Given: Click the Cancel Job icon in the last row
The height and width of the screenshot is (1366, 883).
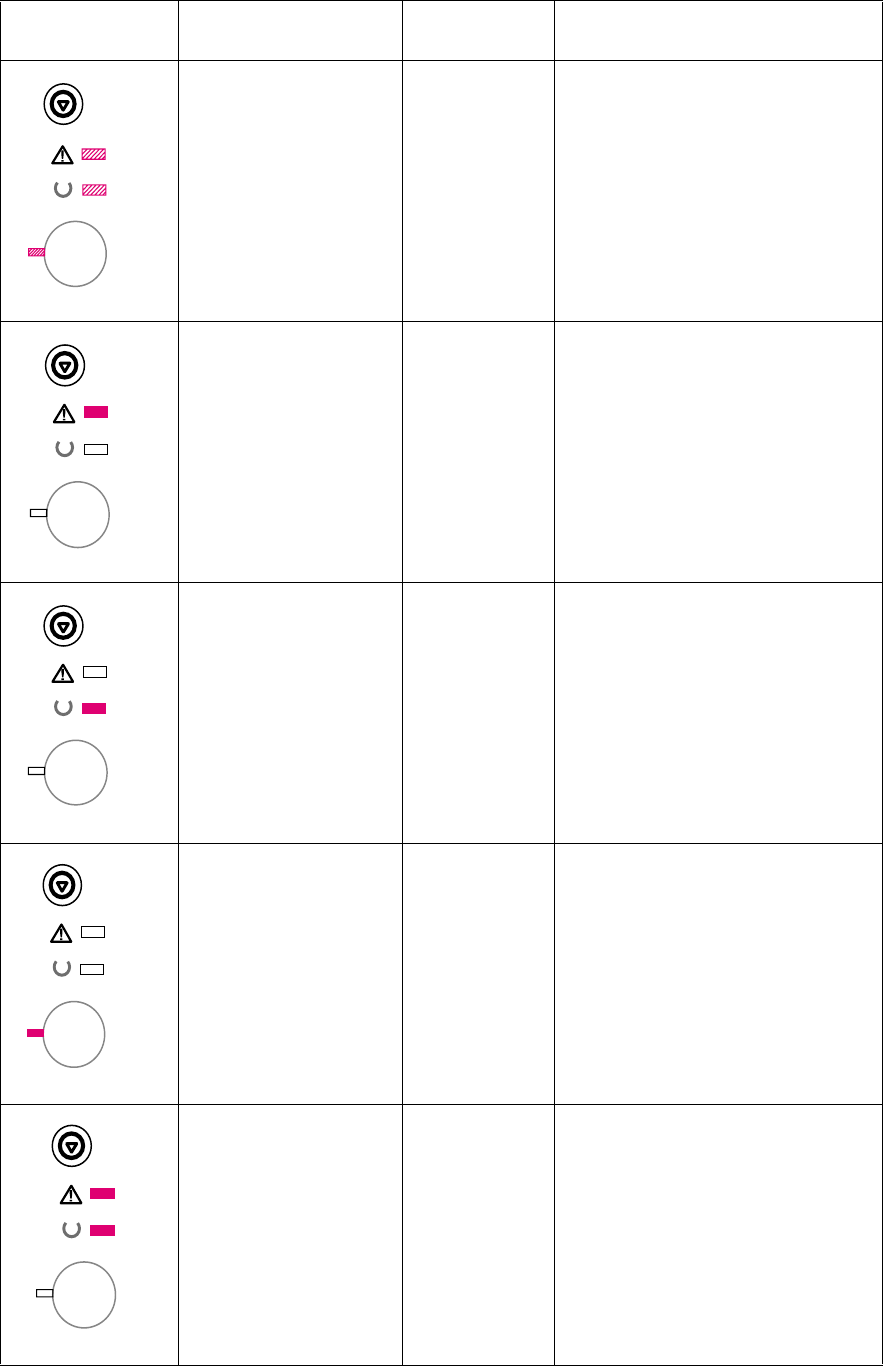Looking at the screenshot, I should click(x=71, y=1146).
